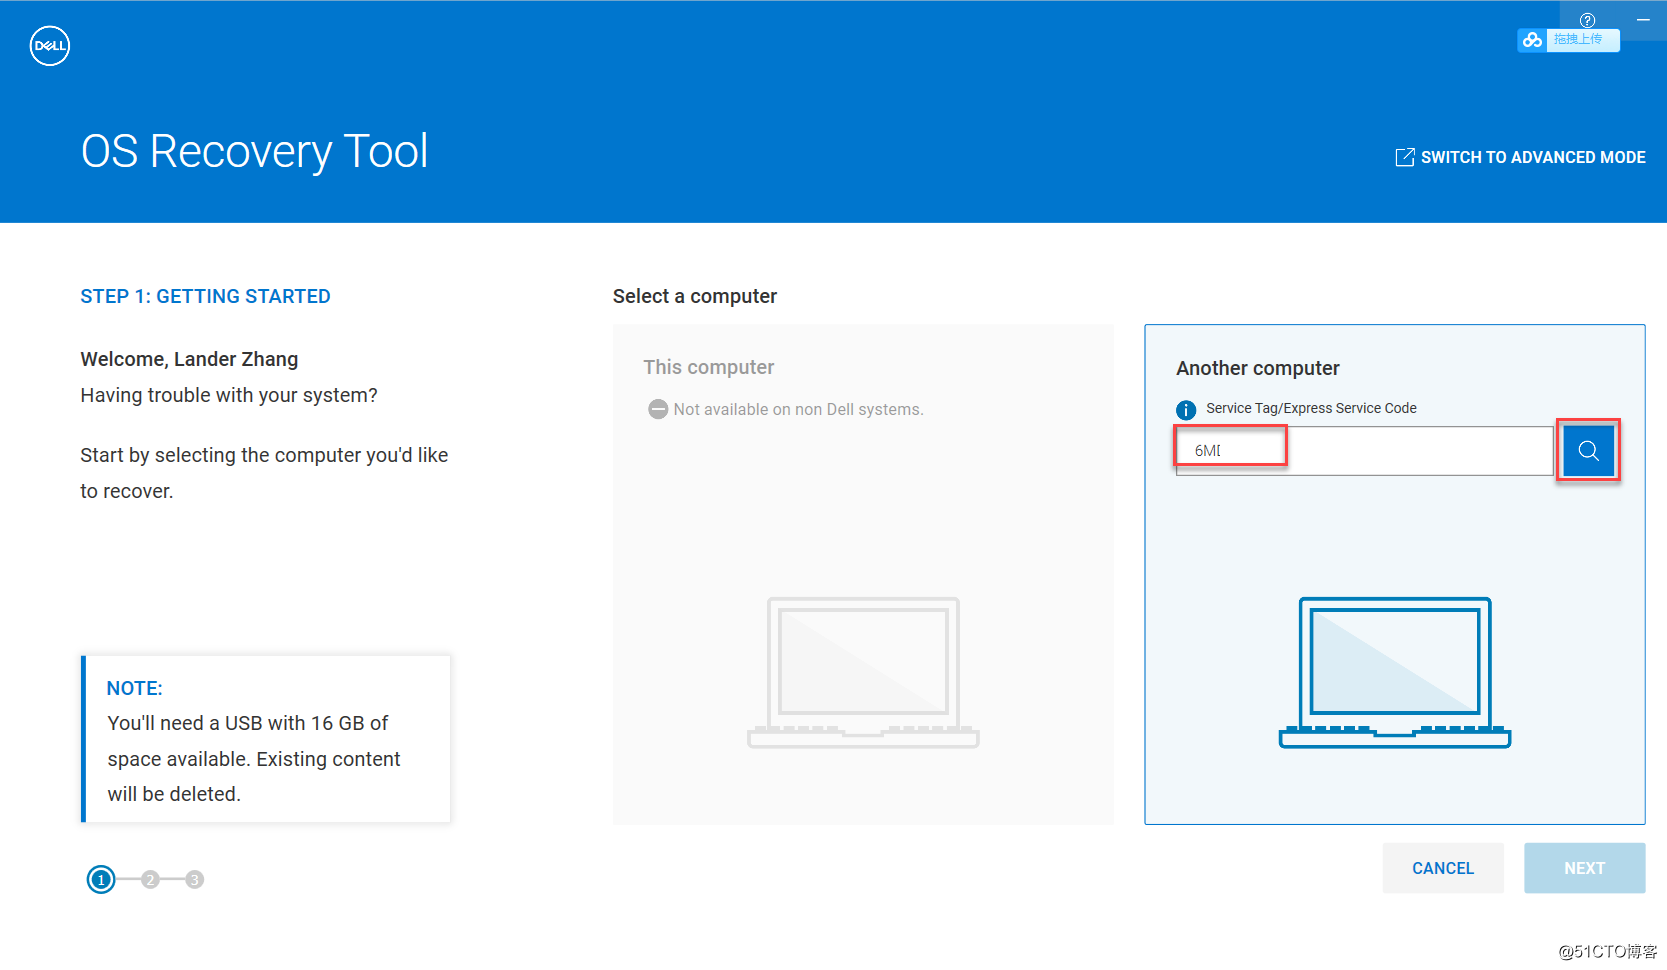Click the CANCEL button
Image resolution: width=1667 pixels, height=970 pixels.
click(x=1443, y=868)
